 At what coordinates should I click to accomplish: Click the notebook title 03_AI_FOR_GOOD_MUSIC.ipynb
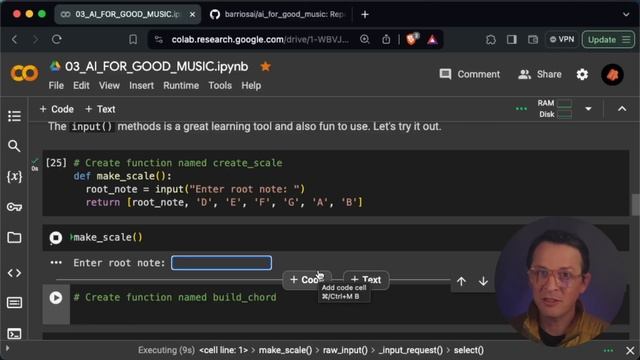click(156, 67)
